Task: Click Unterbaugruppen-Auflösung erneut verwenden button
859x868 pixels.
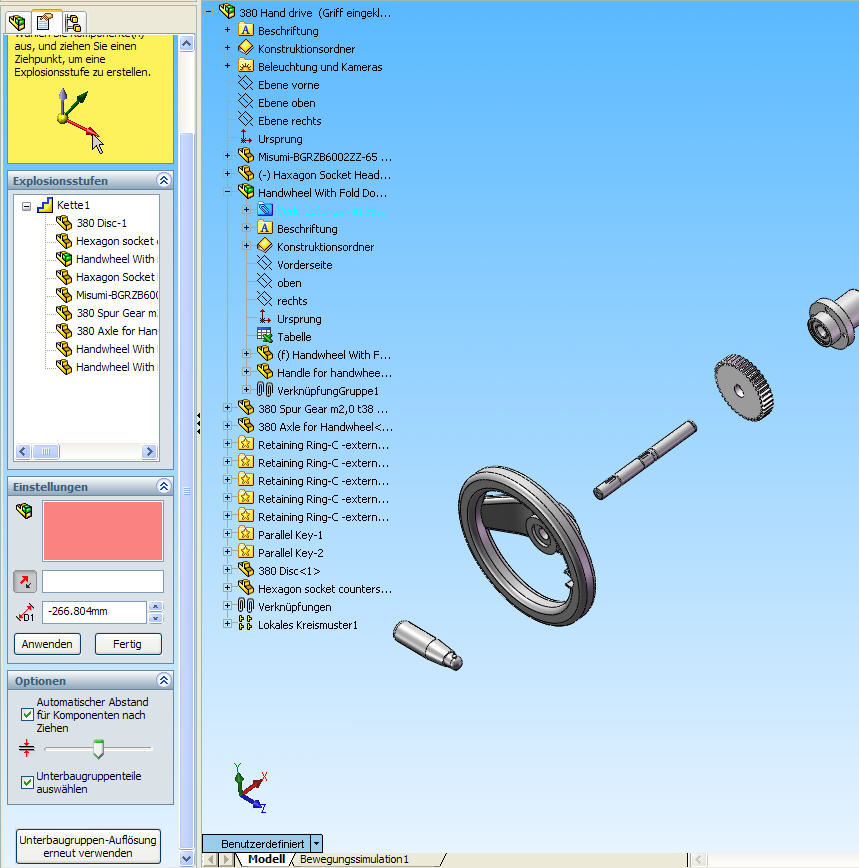Action: tap(88, 846)
